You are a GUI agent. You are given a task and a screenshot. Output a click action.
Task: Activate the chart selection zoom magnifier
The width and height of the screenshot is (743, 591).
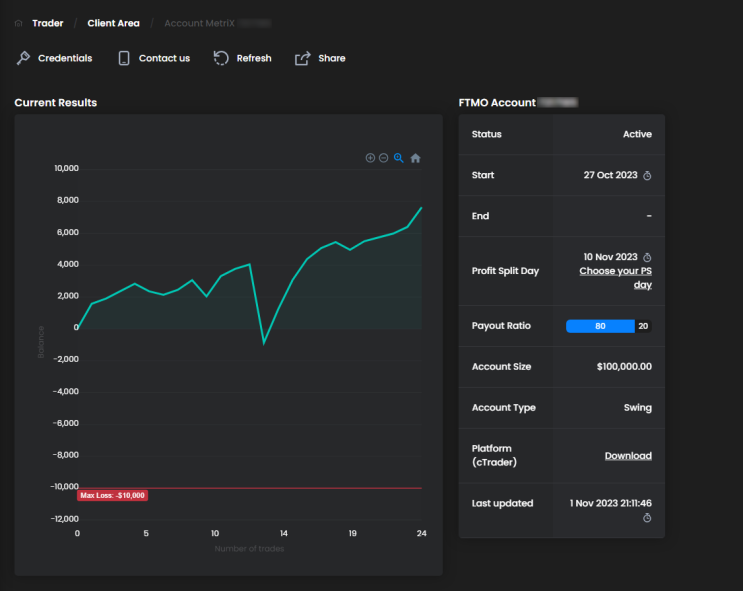[399, 158]
